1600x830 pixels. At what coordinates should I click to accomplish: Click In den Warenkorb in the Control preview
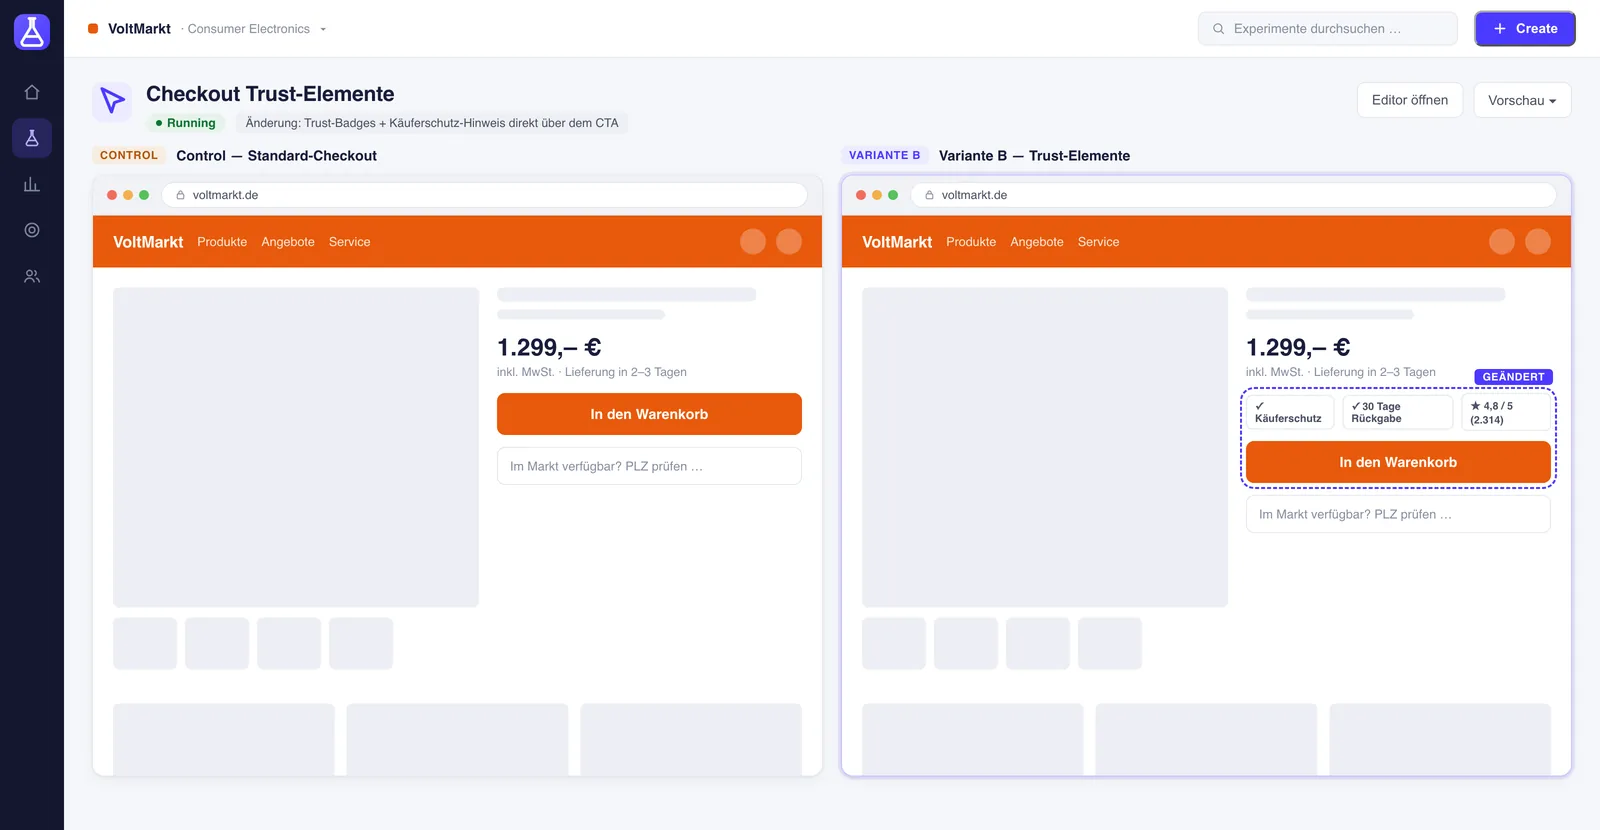click(649, 414)
